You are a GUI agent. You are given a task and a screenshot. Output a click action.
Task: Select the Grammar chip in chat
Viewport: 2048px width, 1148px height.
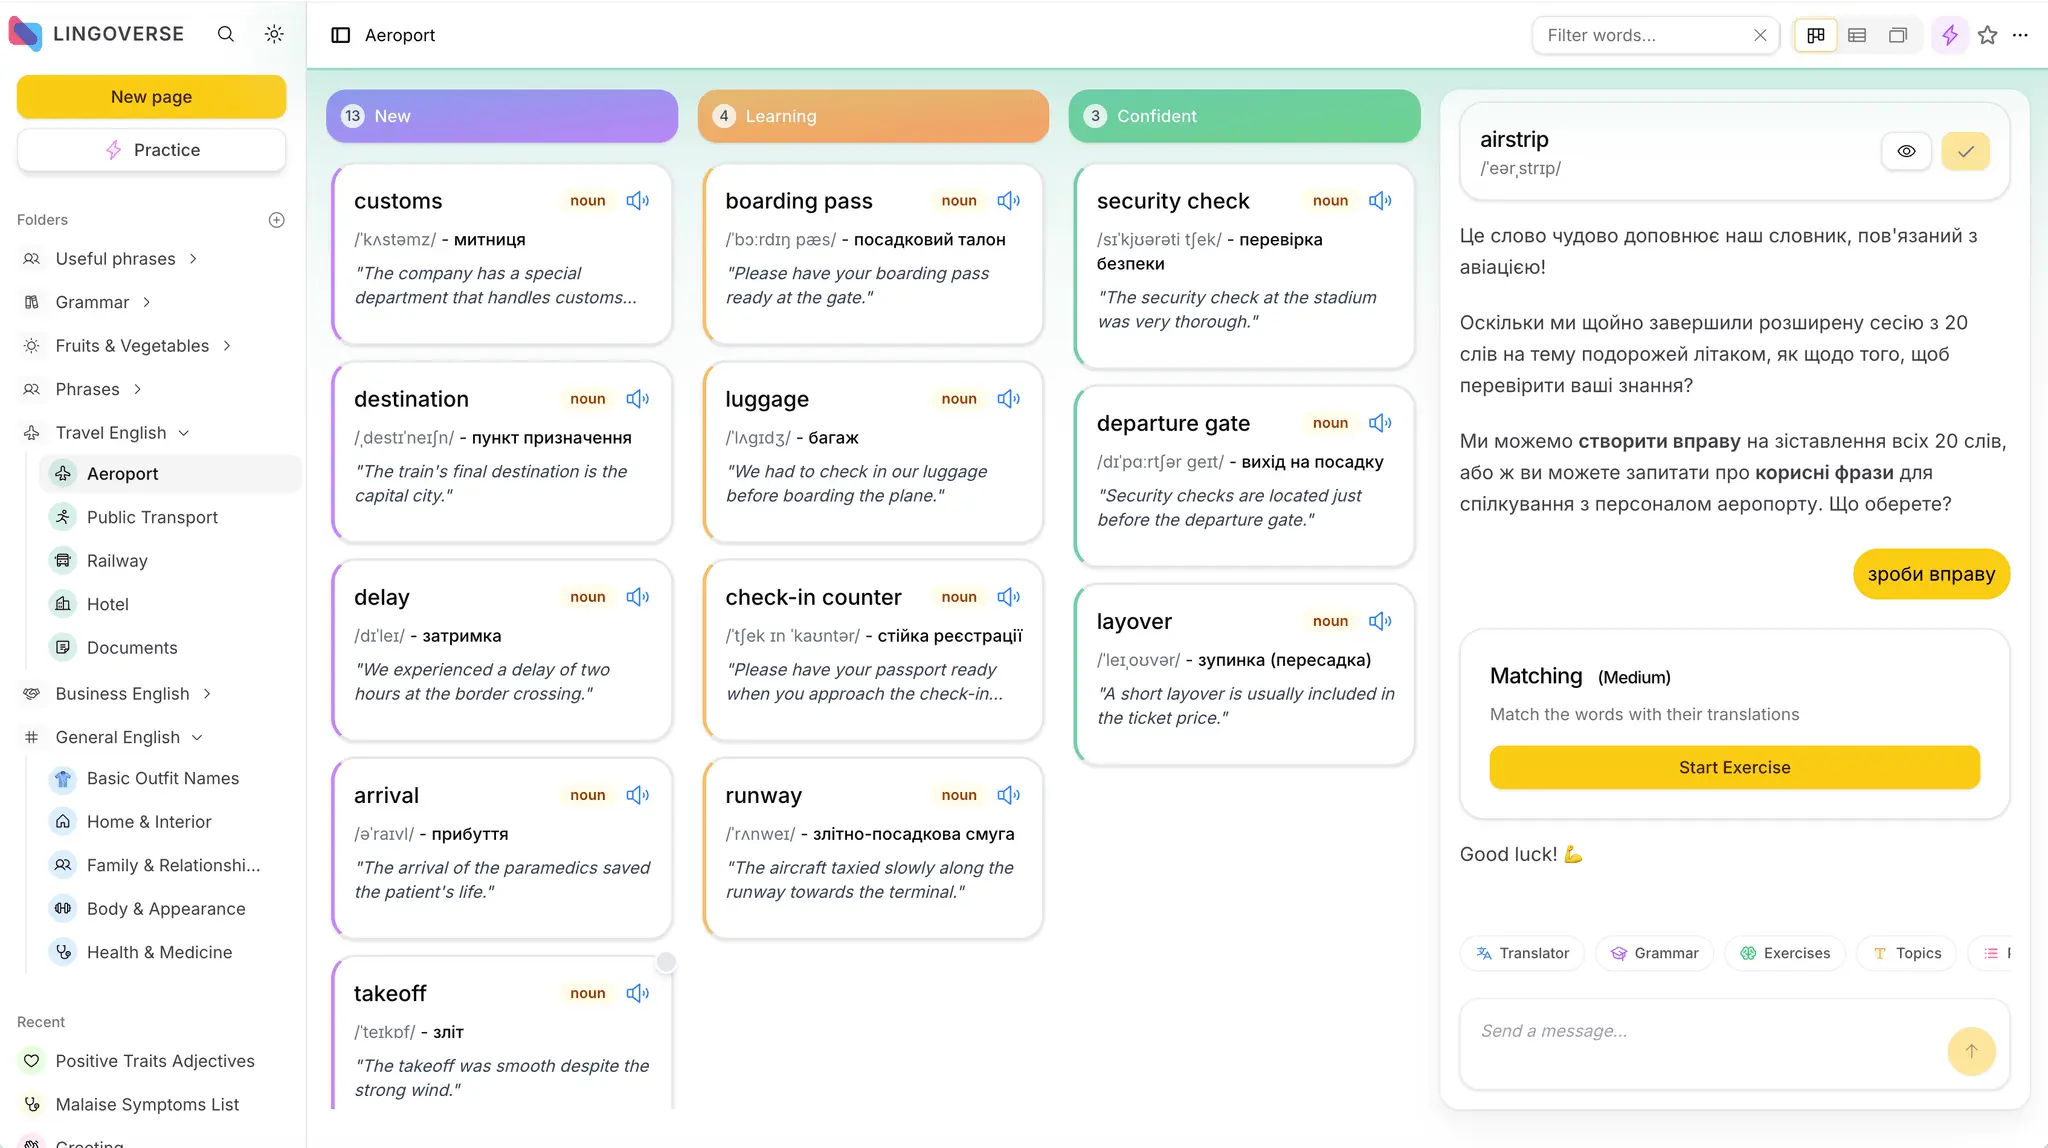pos(1654,953)
